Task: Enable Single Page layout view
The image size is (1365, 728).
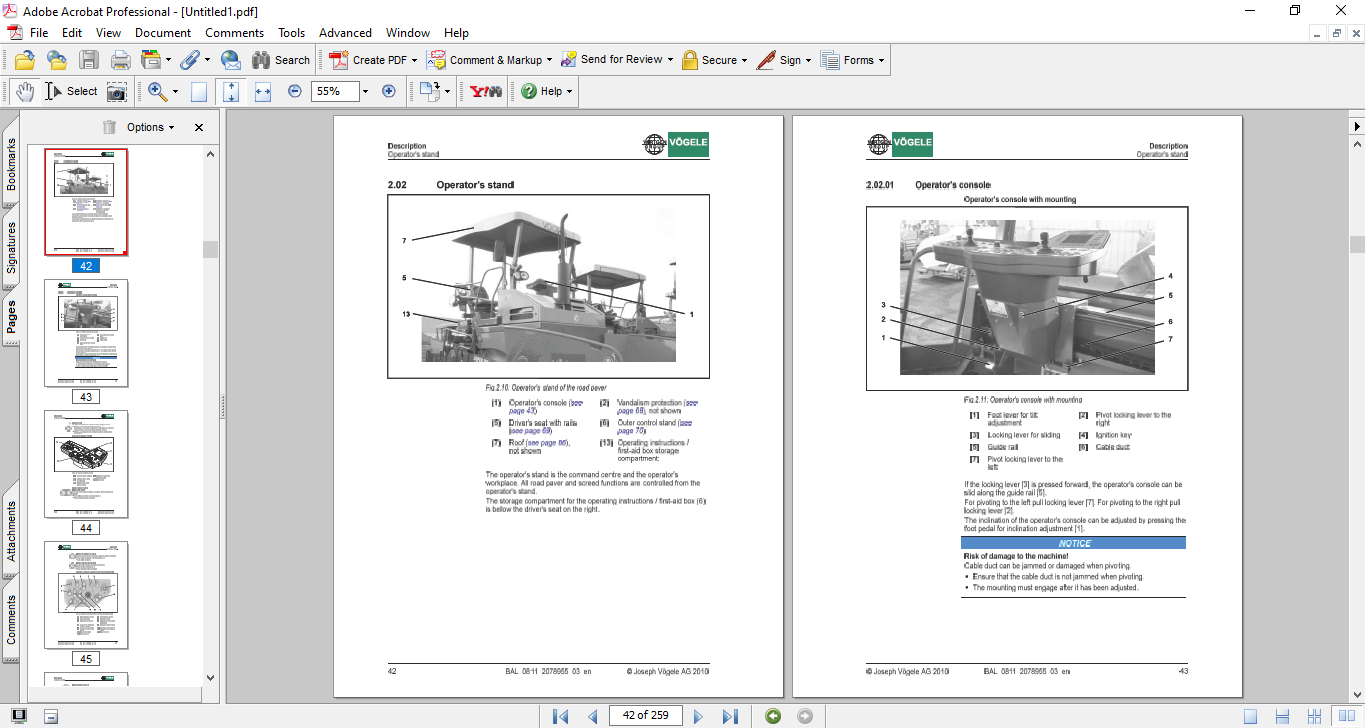Action: (1250, 716)
